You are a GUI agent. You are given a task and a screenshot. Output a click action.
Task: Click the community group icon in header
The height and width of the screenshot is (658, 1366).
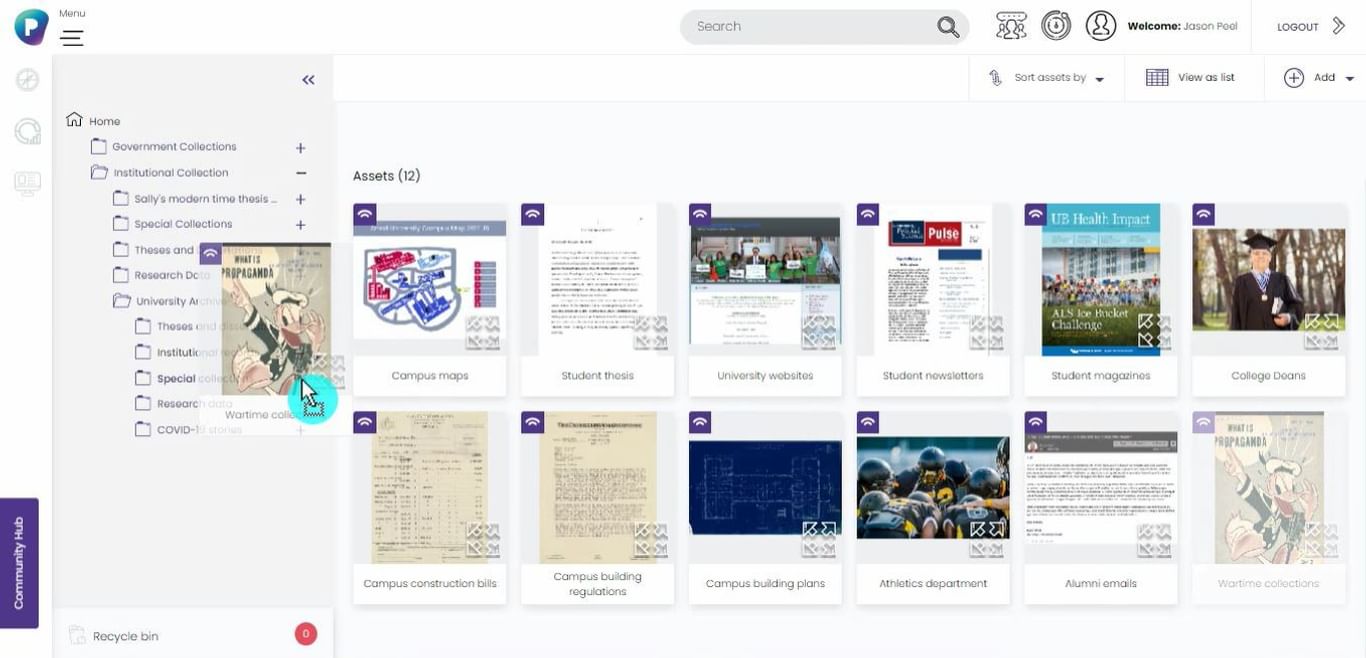tap(1011, 26)
